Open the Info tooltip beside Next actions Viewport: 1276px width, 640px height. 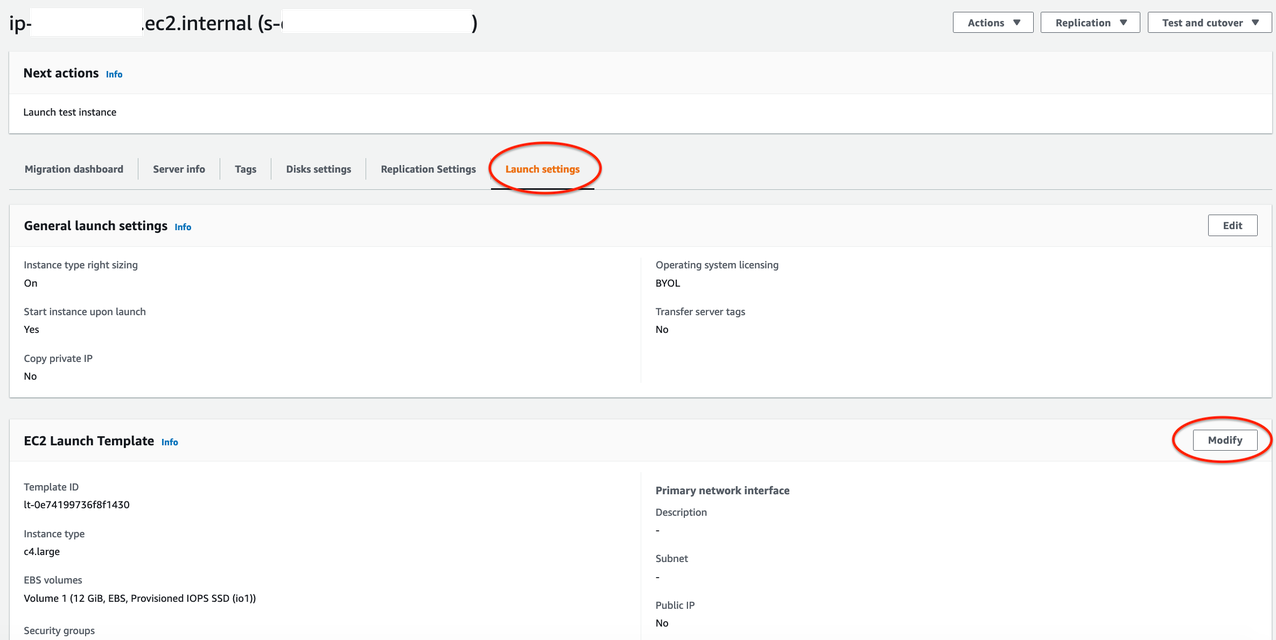[x=113, y=74]
